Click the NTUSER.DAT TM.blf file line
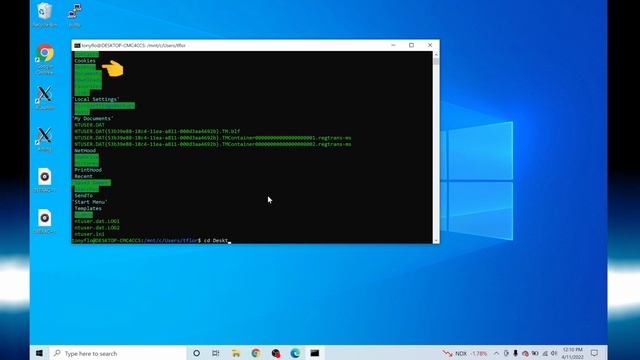The height and width of the screenshot is (360, 640). point(157,131)
